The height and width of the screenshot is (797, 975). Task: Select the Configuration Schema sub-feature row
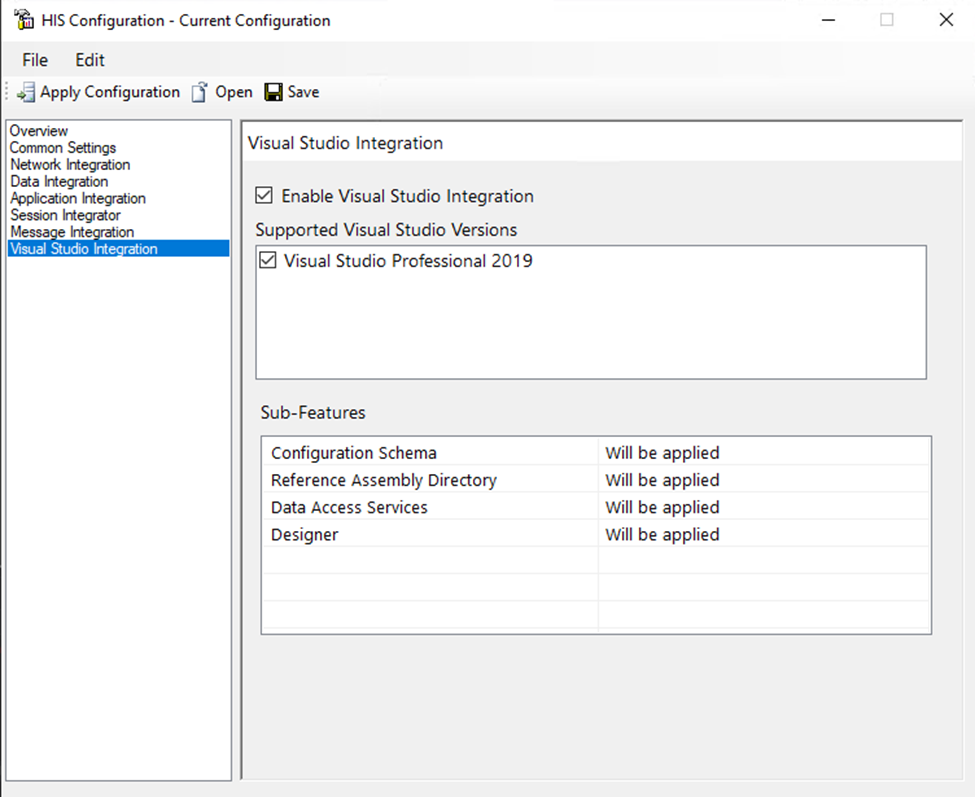click(596, 453)
